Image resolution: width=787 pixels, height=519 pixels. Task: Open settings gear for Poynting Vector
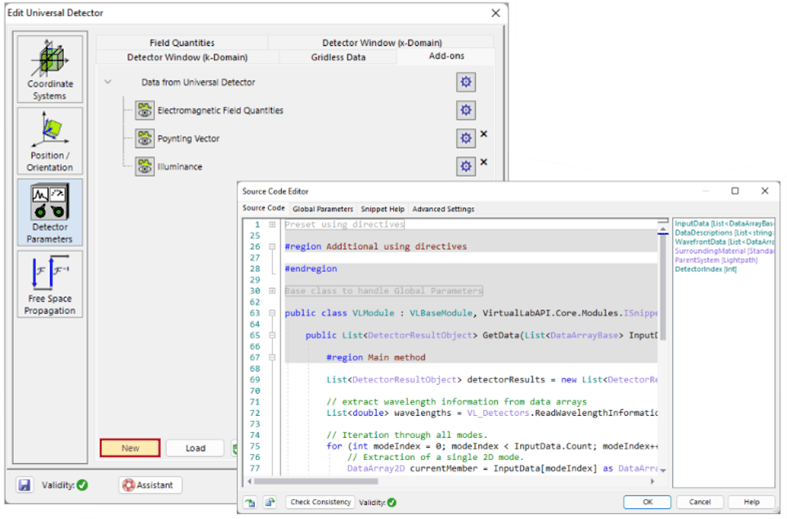(x=465, y=138)
